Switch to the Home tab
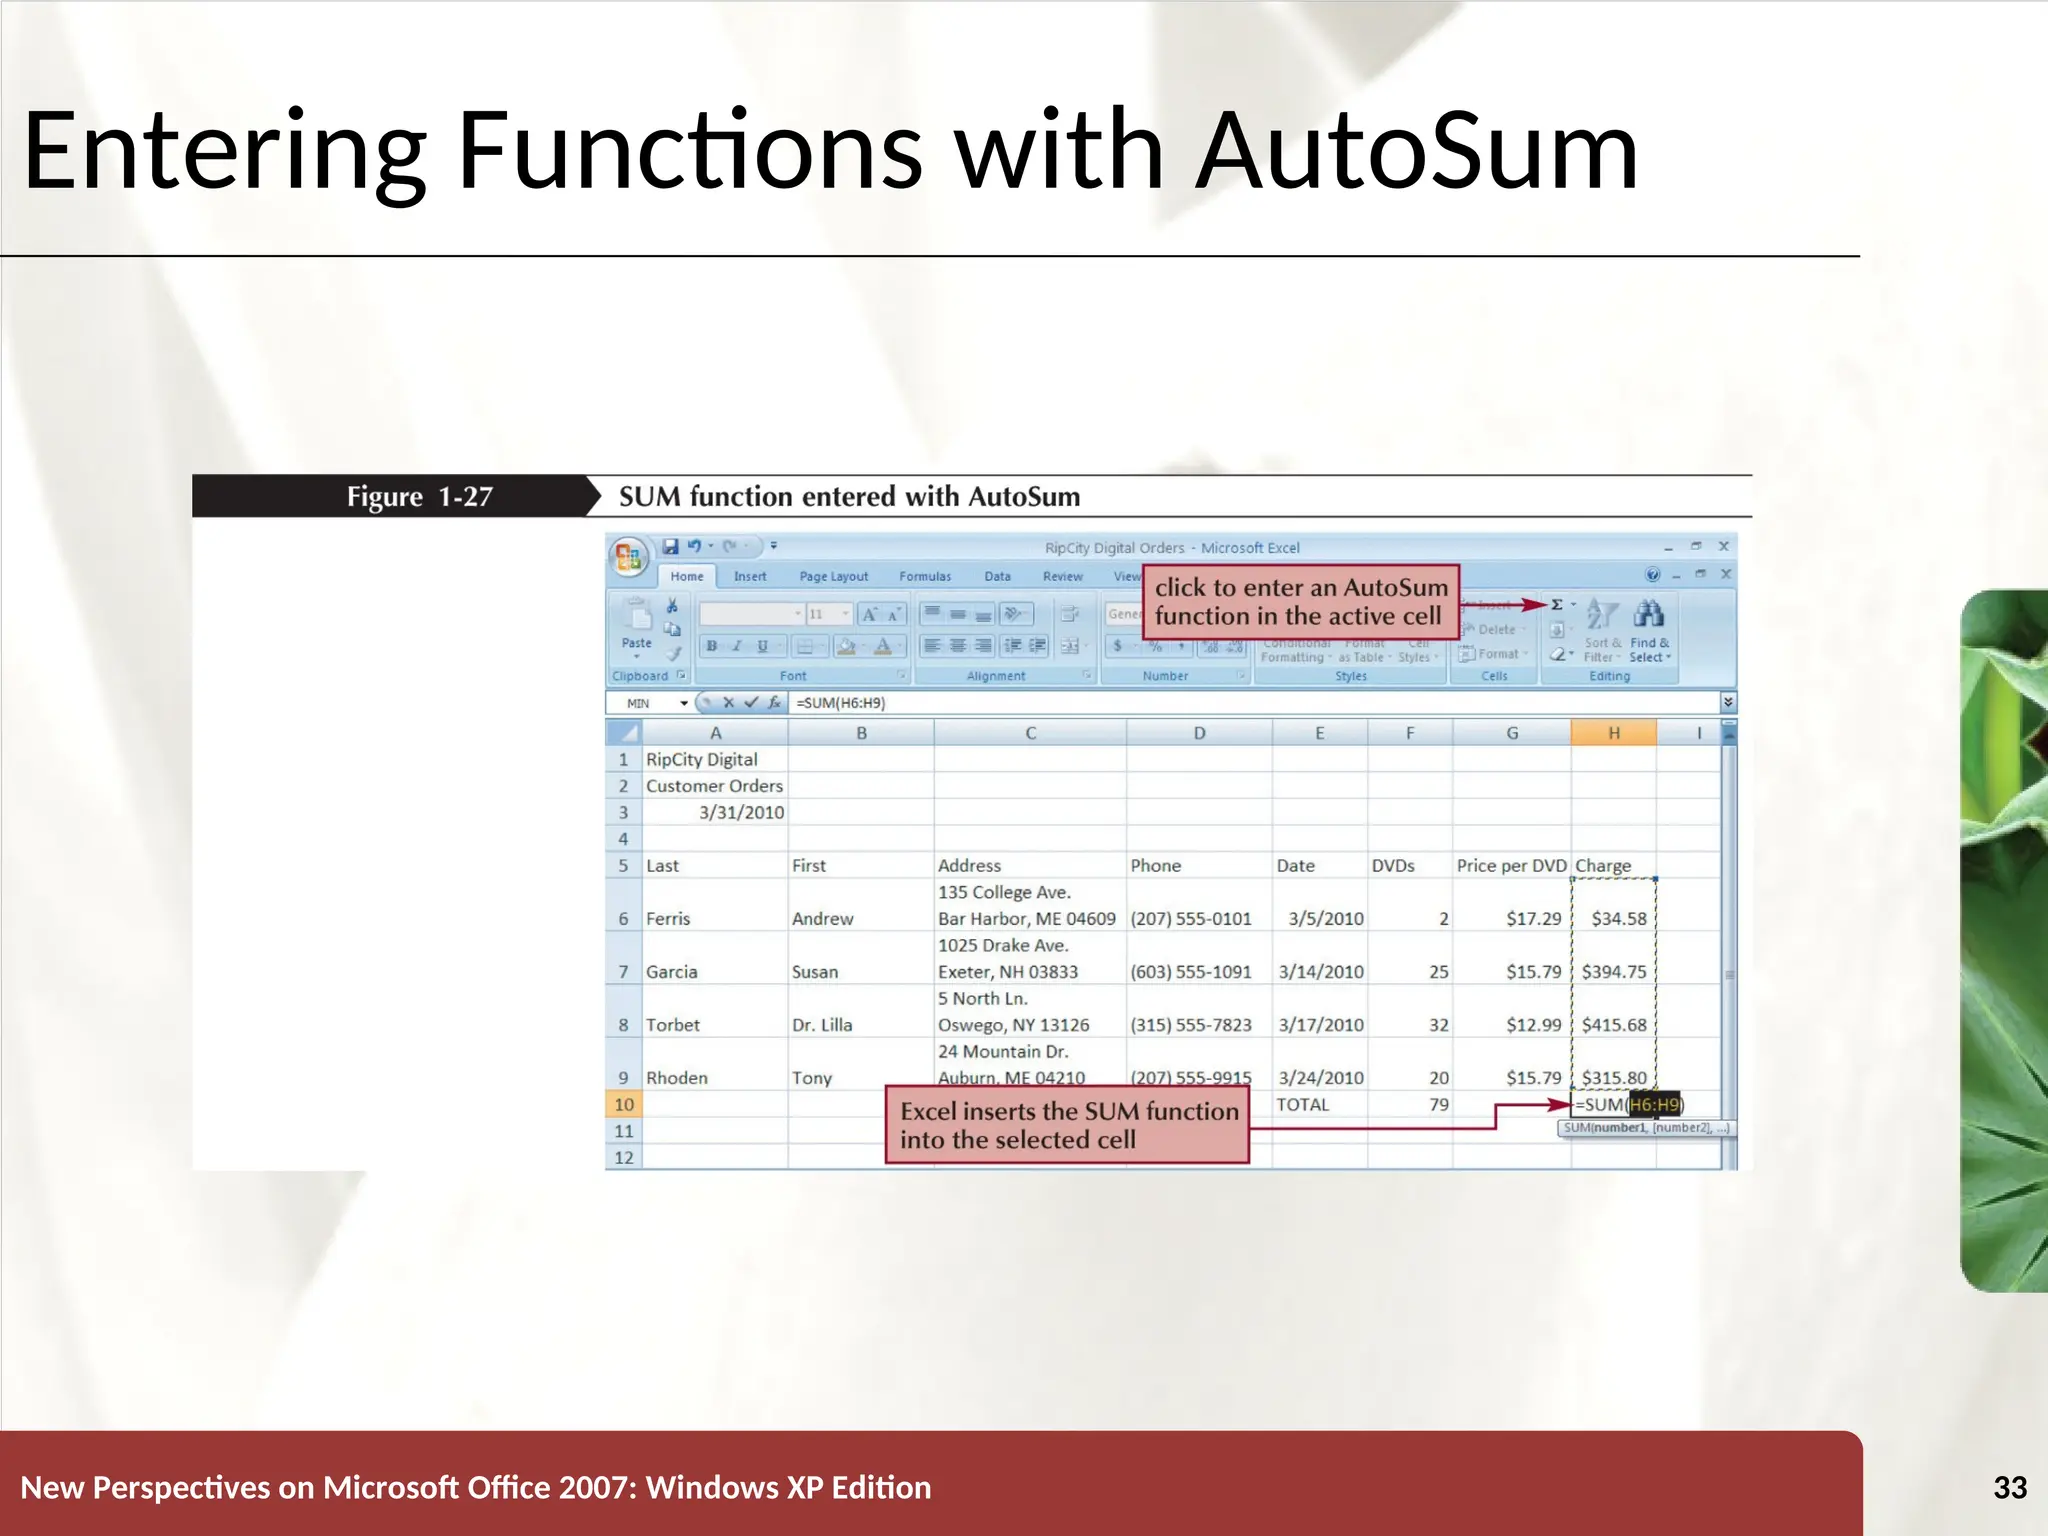Viewport: 2048px width, 1536px height. [x=687, y=576]
